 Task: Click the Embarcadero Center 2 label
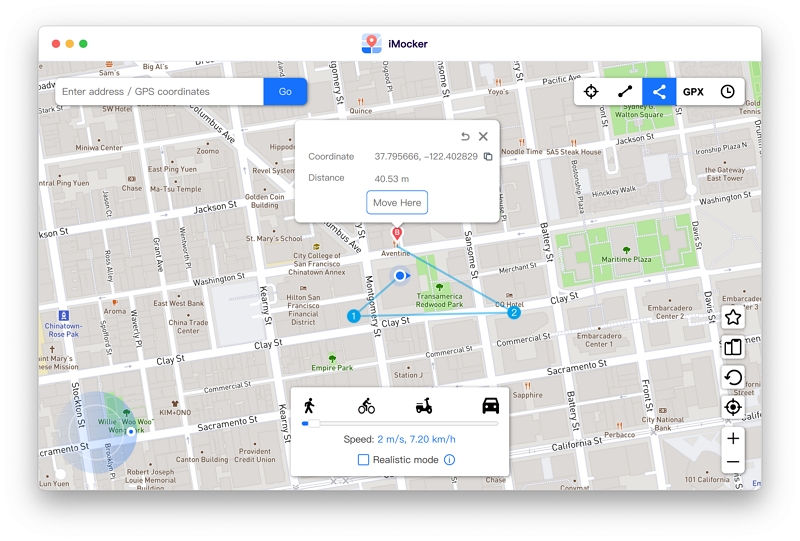pyautogui.click(x=670, y=312)
